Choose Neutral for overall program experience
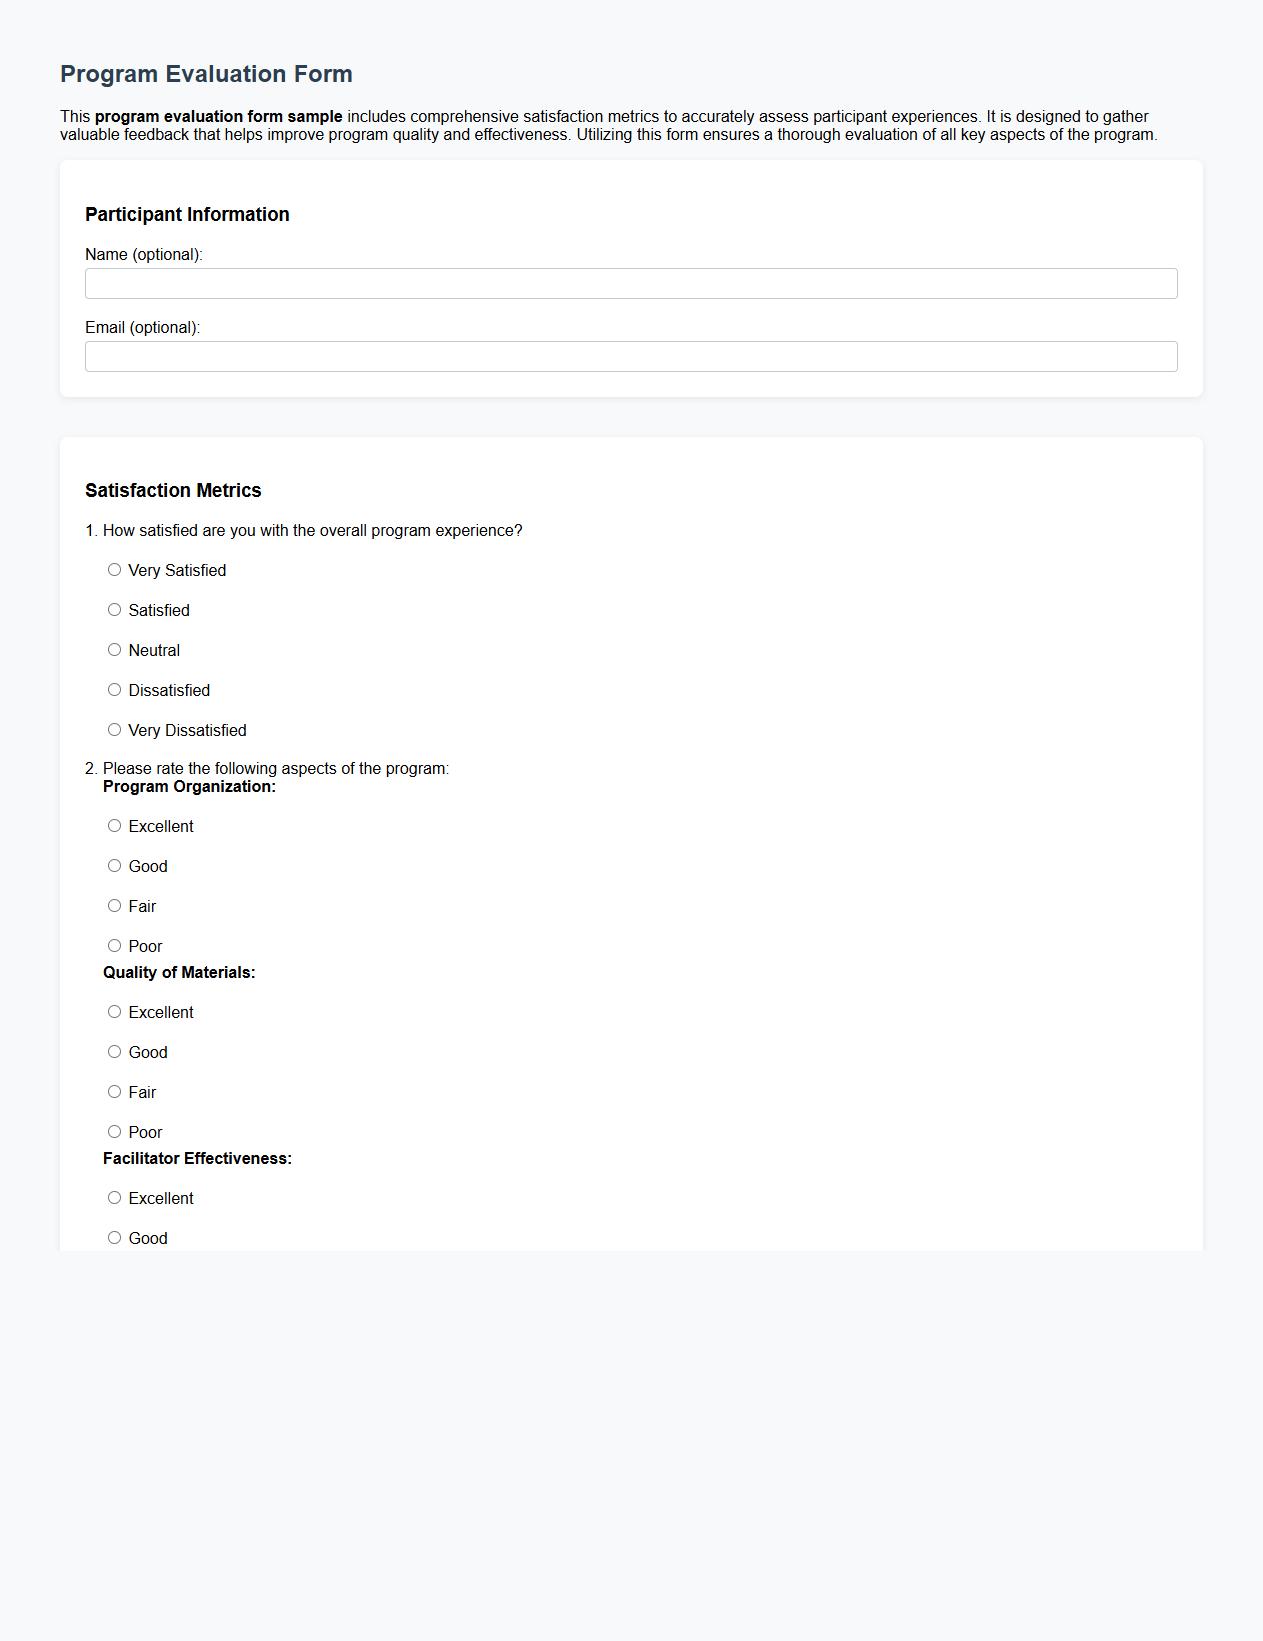 click(113, 648)
